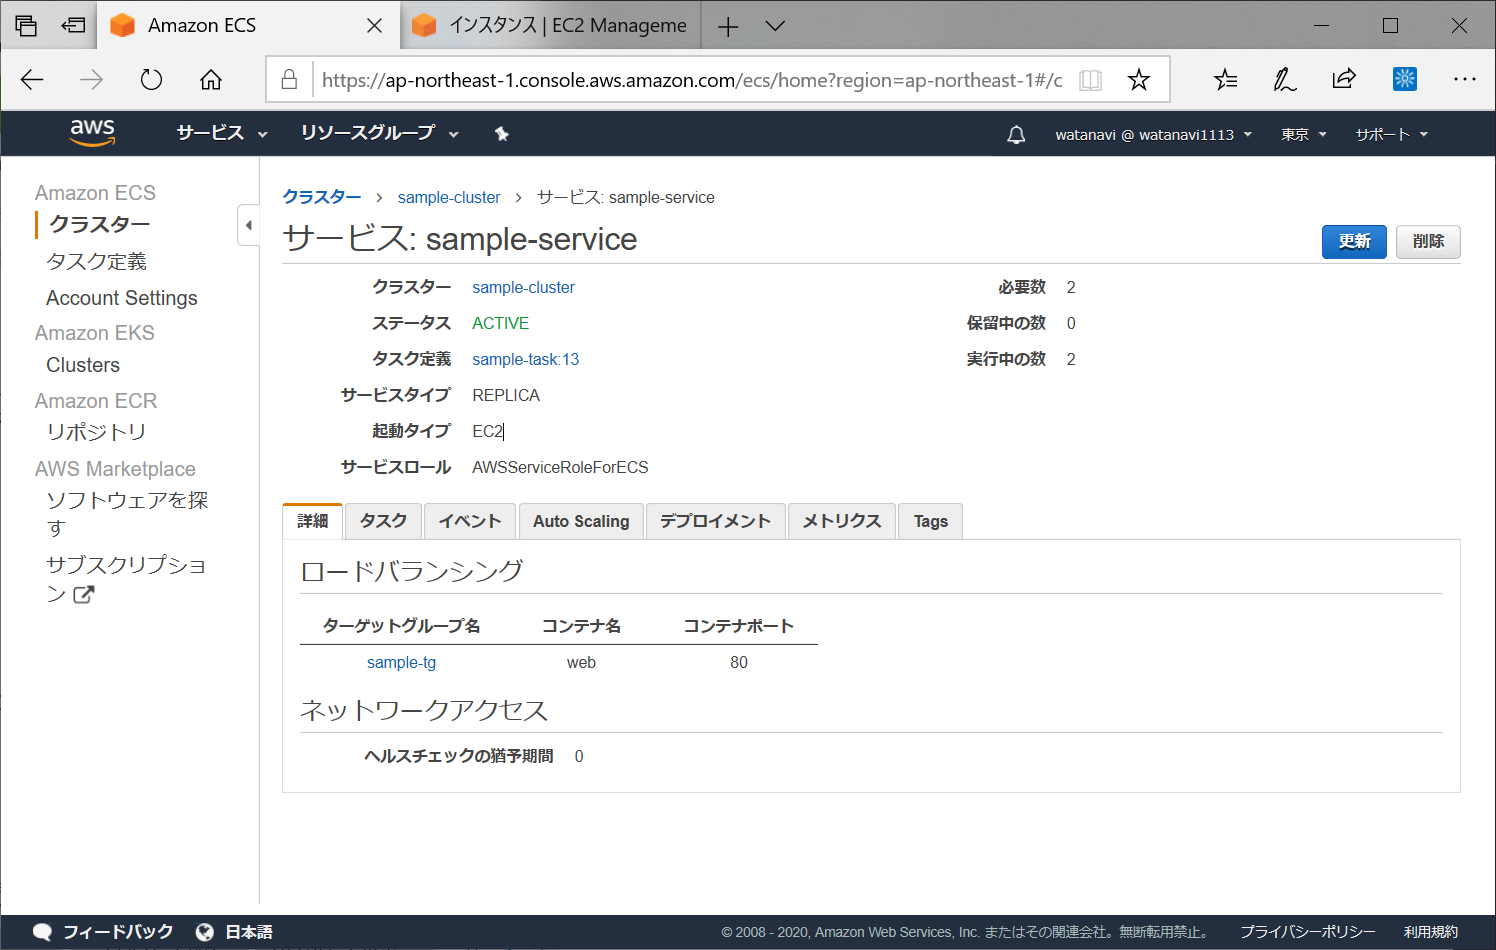The height and width of the screenshot is (950, 1496).
Task: Open the add notes pen icon
Action: click(1284, 80)
